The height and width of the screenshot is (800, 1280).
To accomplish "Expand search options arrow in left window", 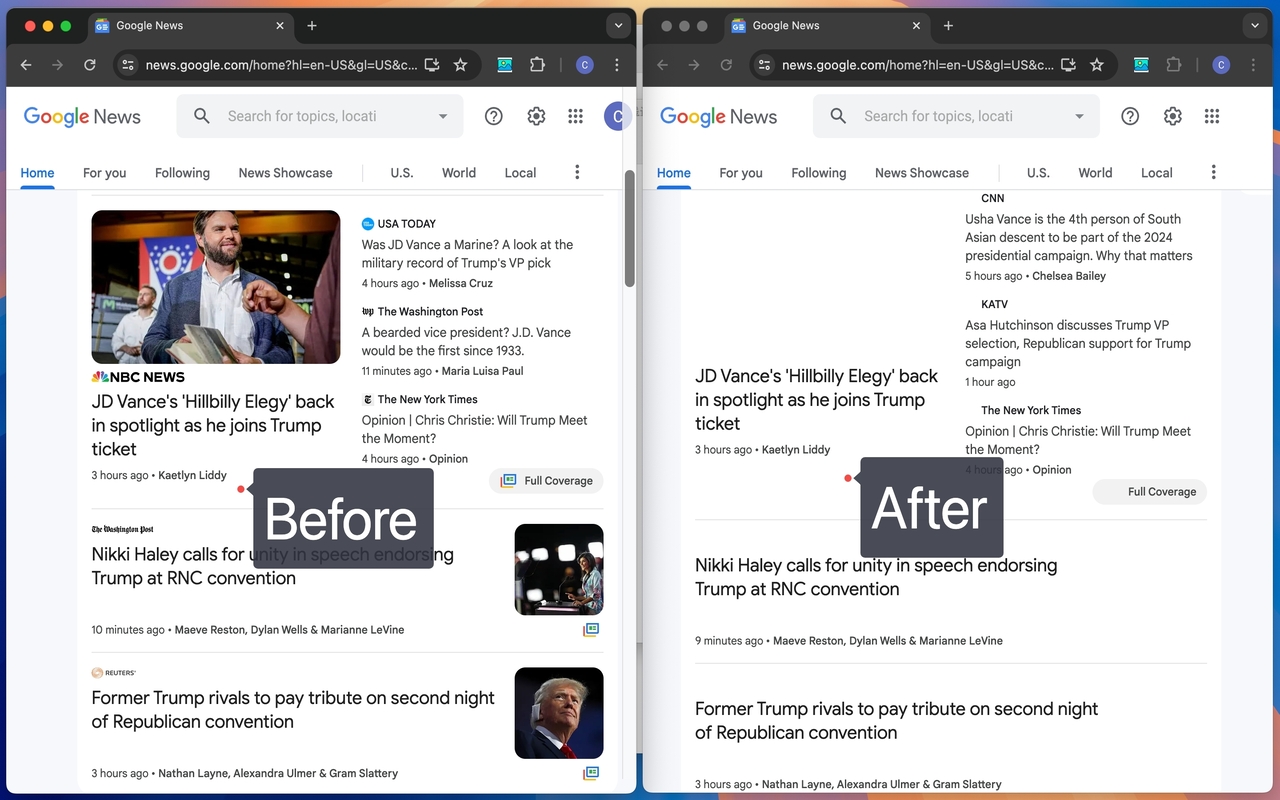I will (x=443, y=116).
